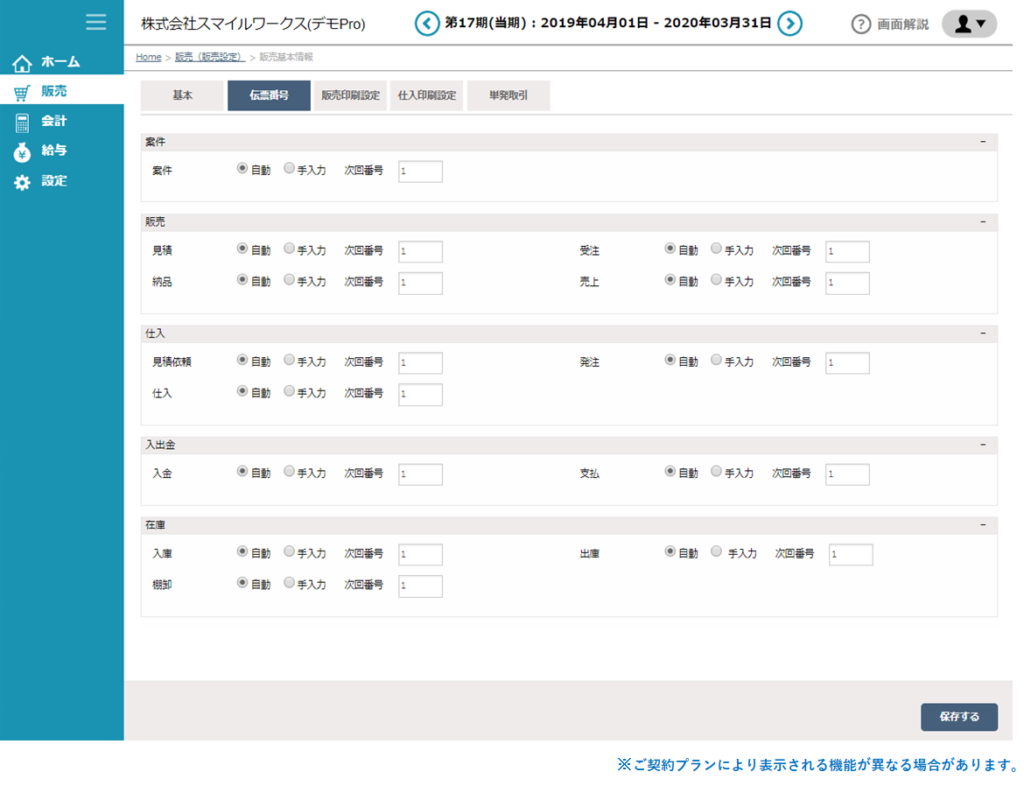Screen dimensions: 1024x786
Task: Select 手入力 for 入庫
Action: (289, 552)
